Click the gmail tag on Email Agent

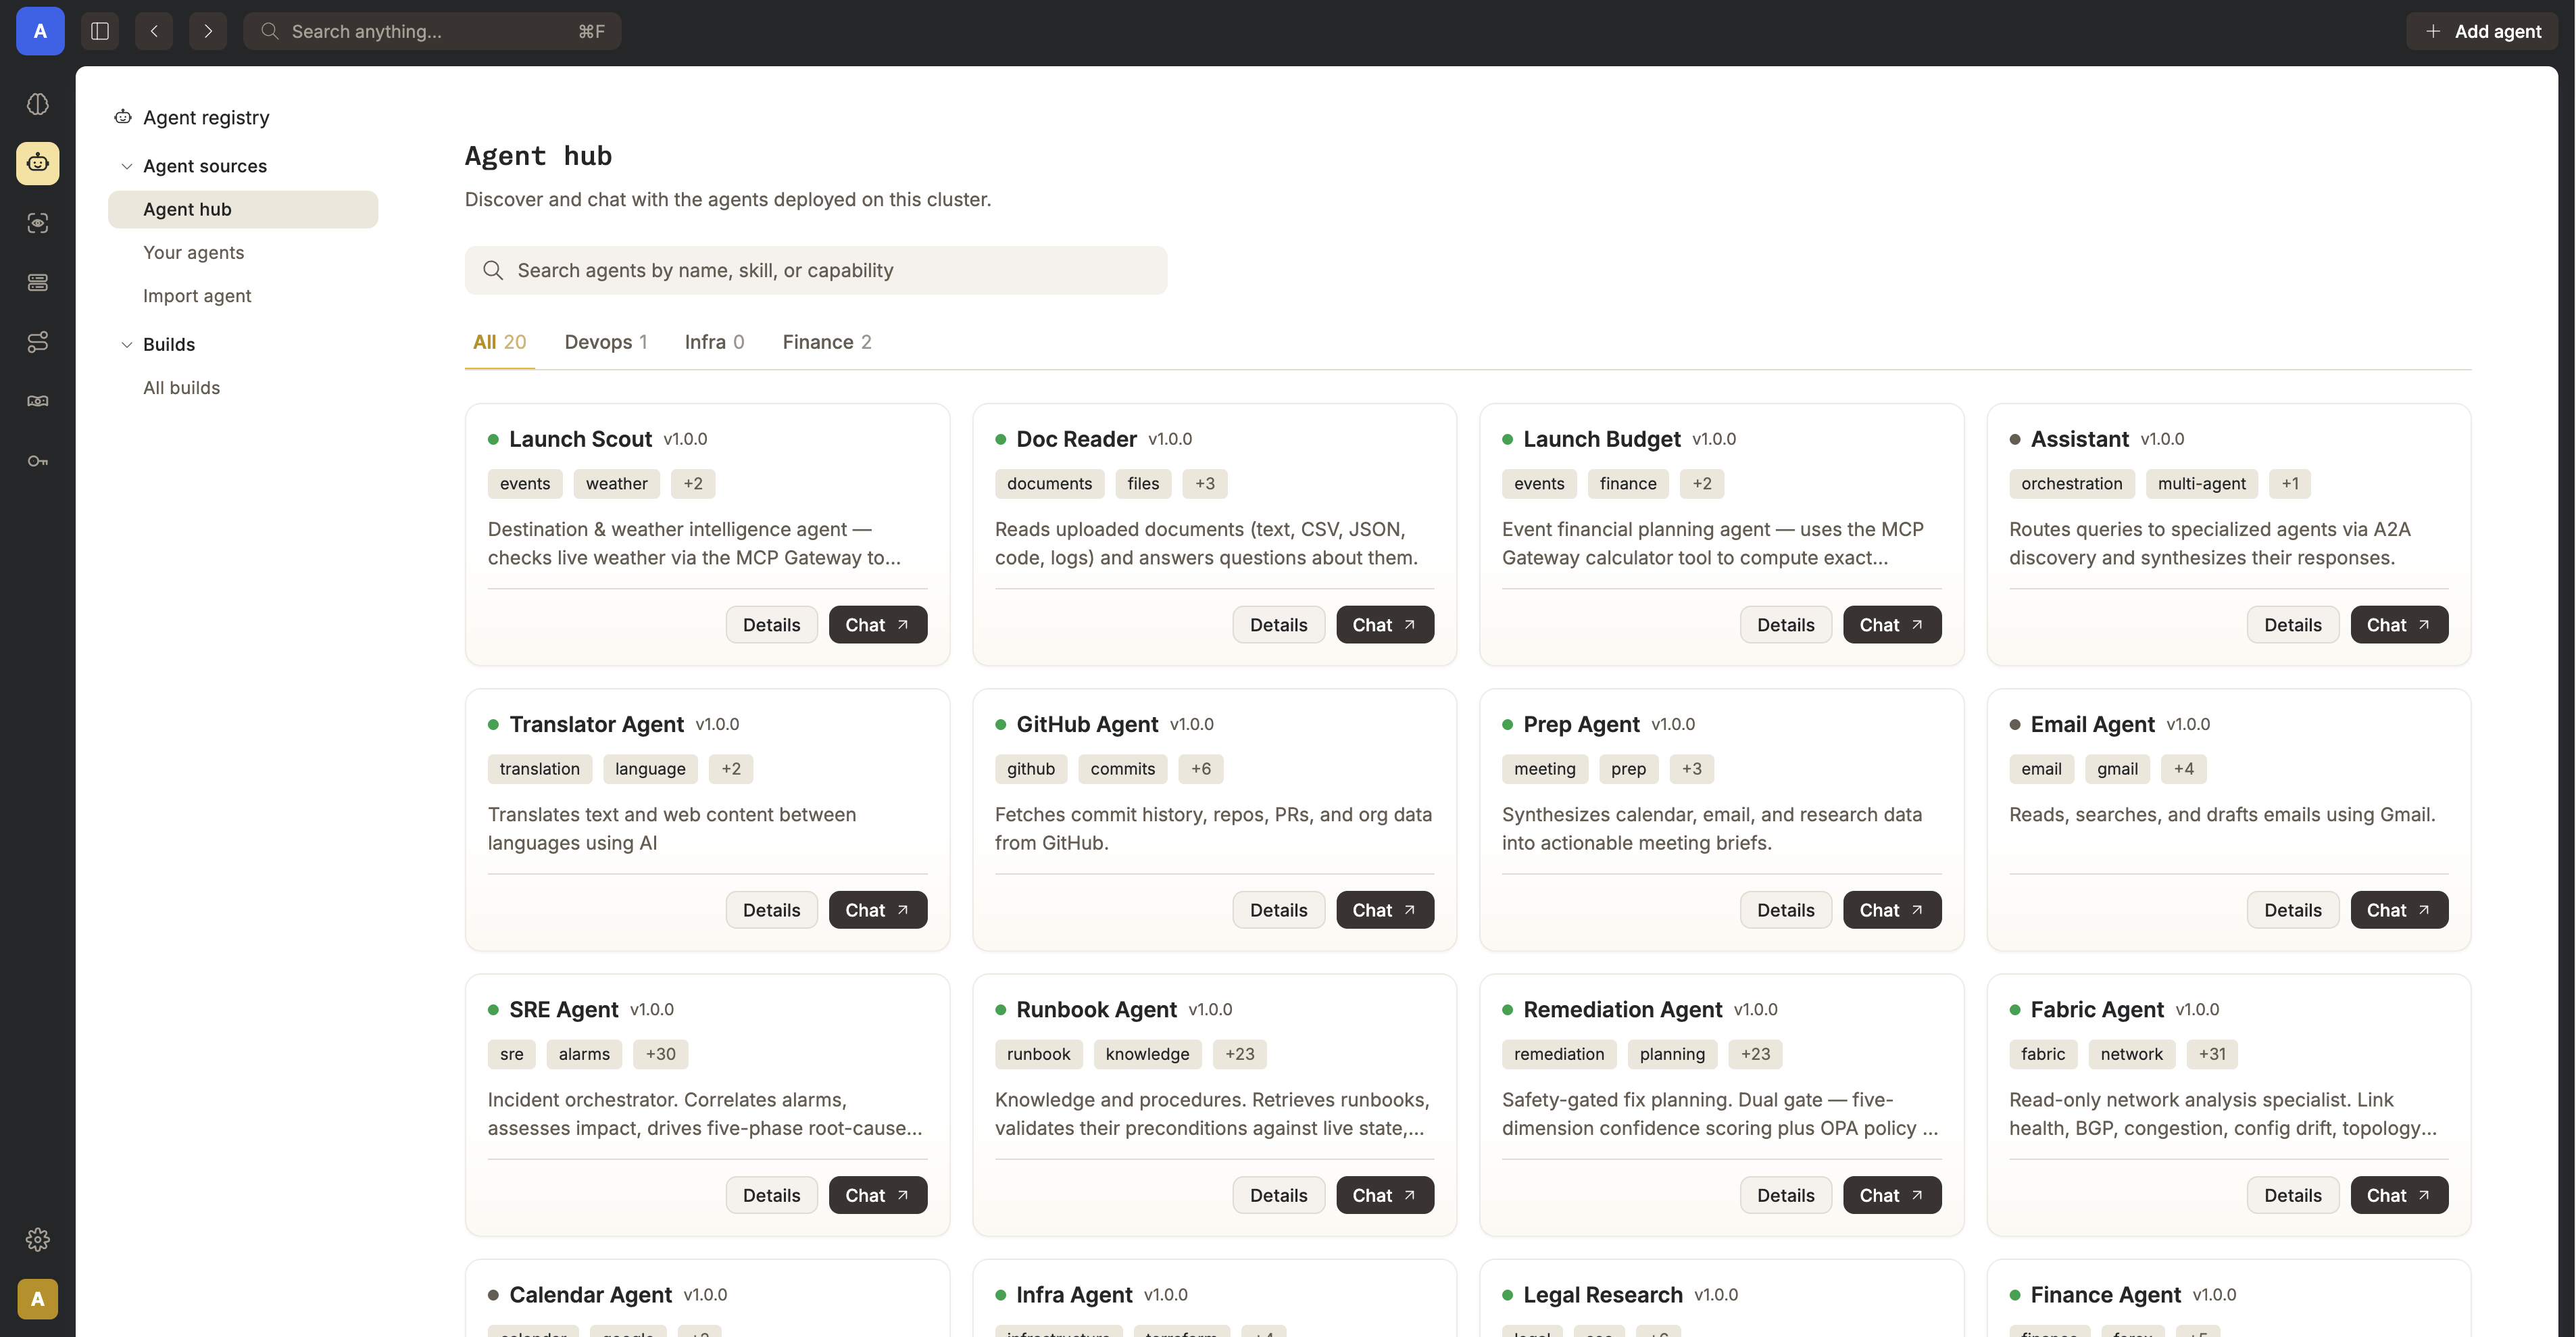[x=2117, y=769]
